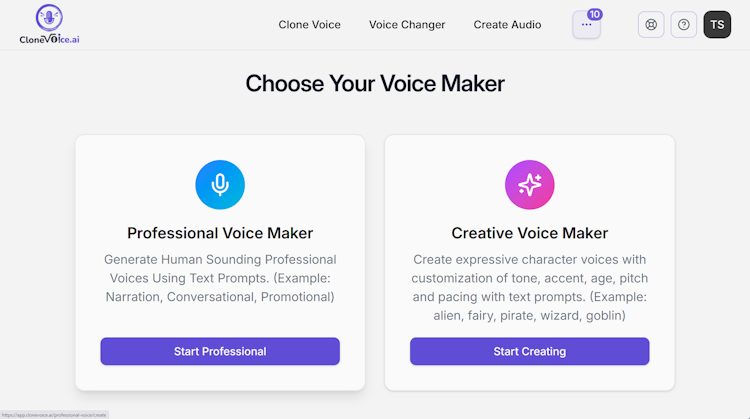Click the status bar URL preview
Image resolution: width=750 pixels, height=419 pixels.
pos(53,414)
